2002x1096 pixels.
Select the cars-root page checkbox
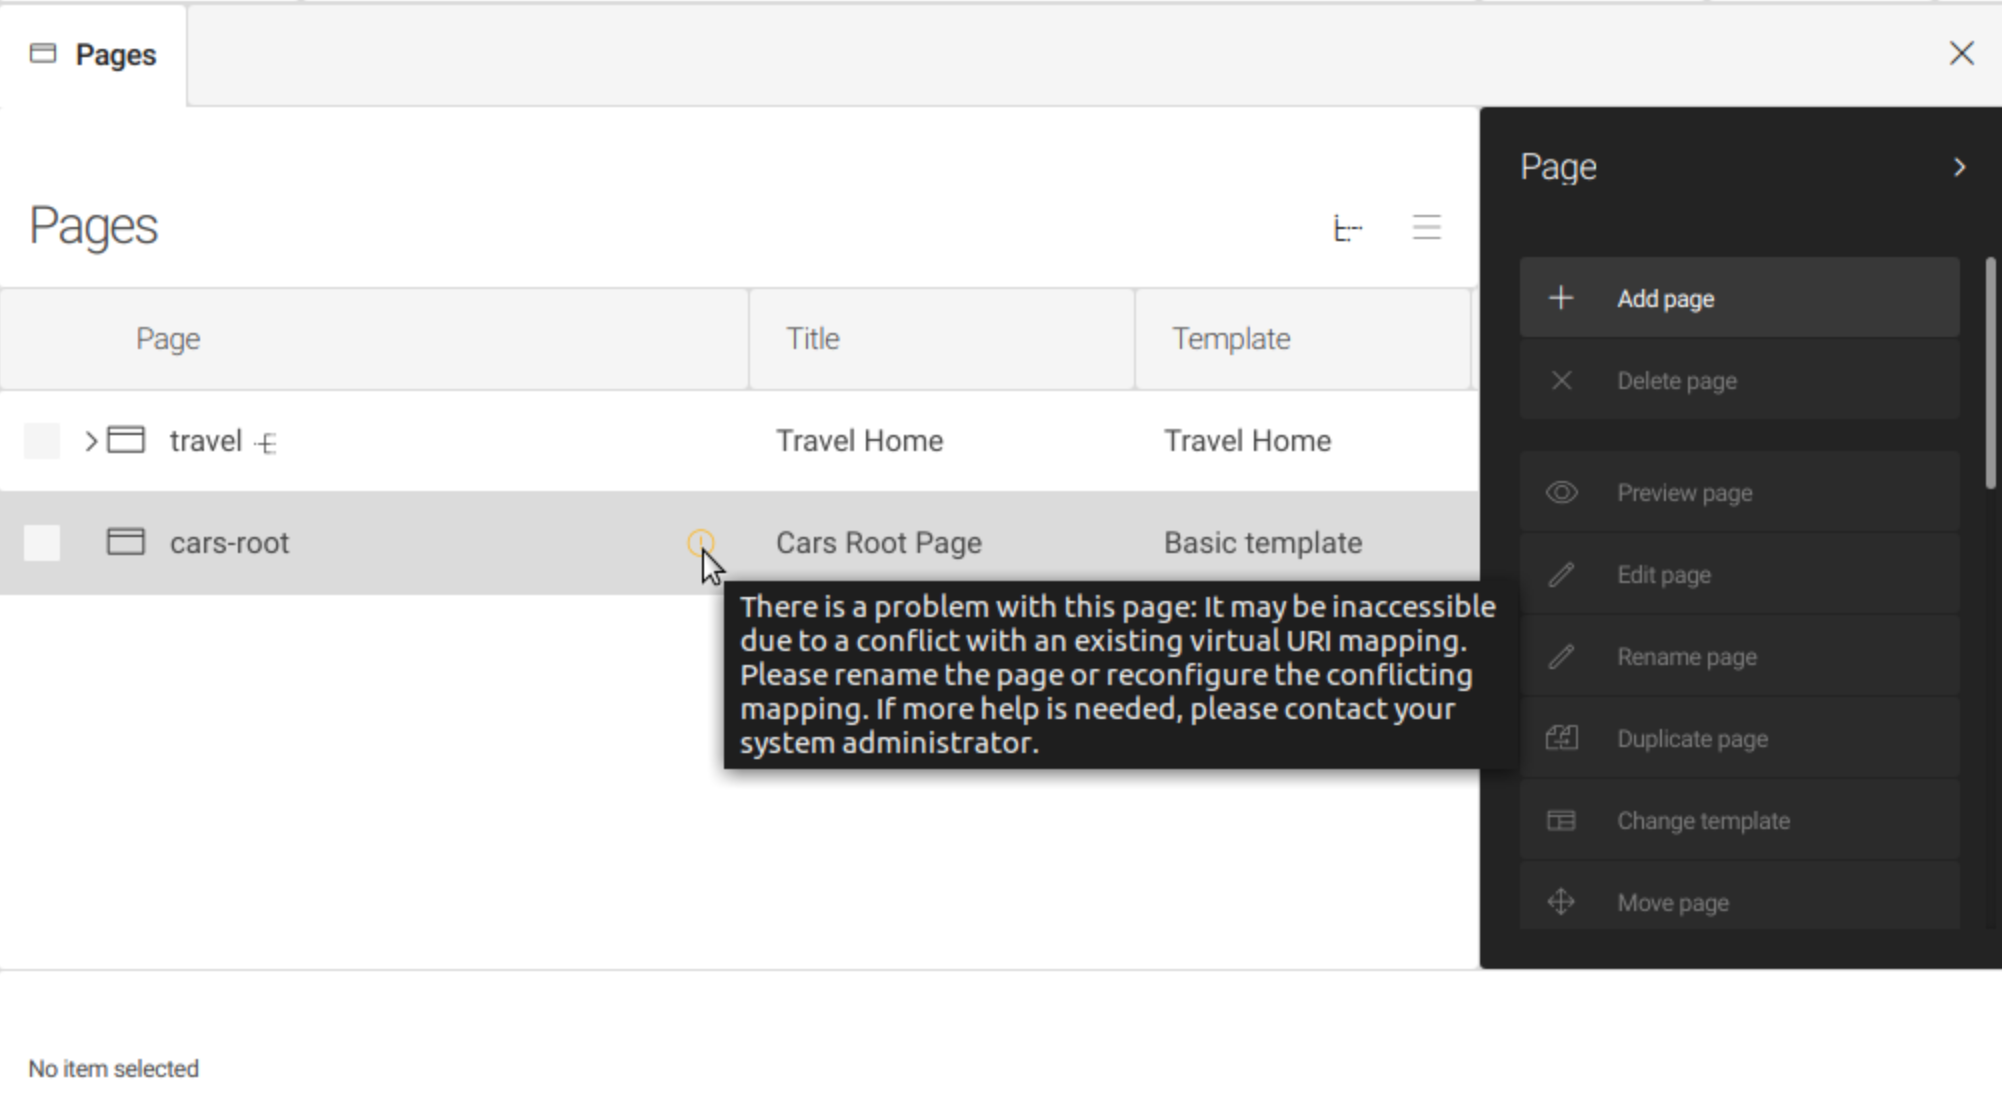coord(42,541)
